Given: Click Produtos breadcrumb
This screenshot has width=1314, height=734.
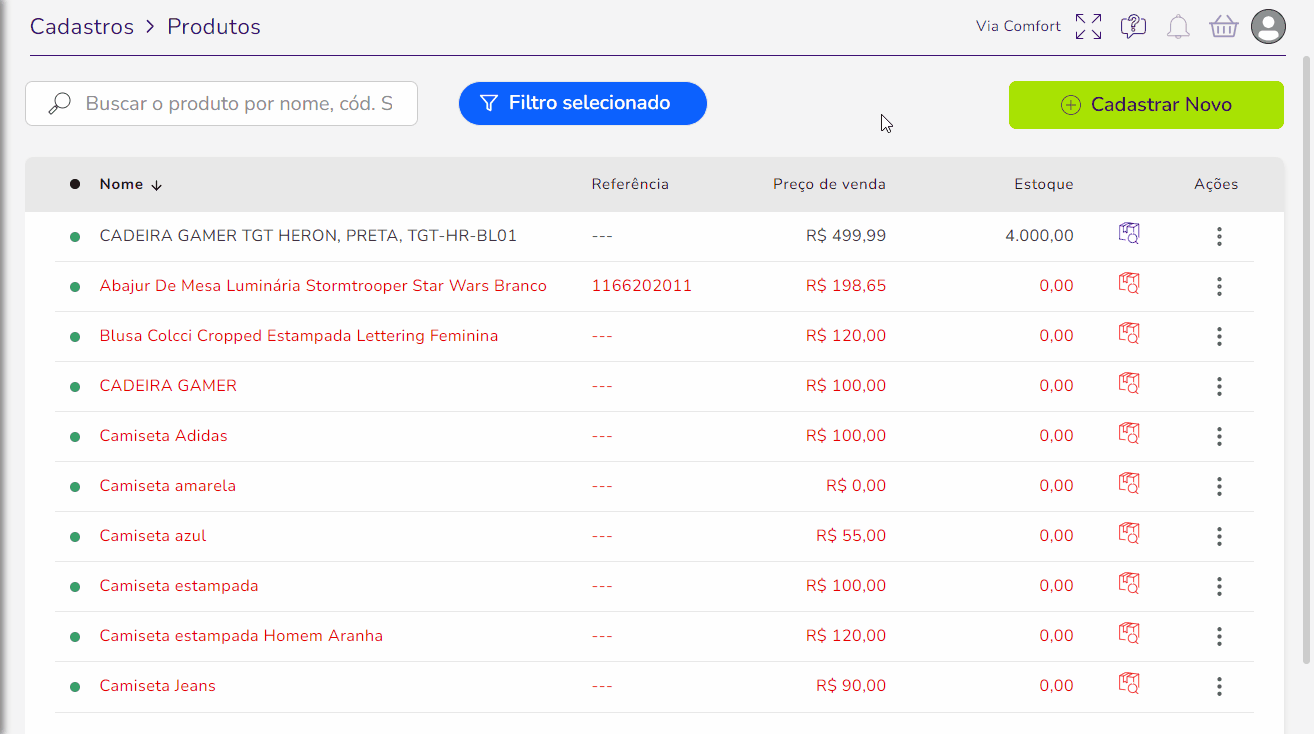Looking at the screenshot, I should pyautogui.click(x=214, y=27).
